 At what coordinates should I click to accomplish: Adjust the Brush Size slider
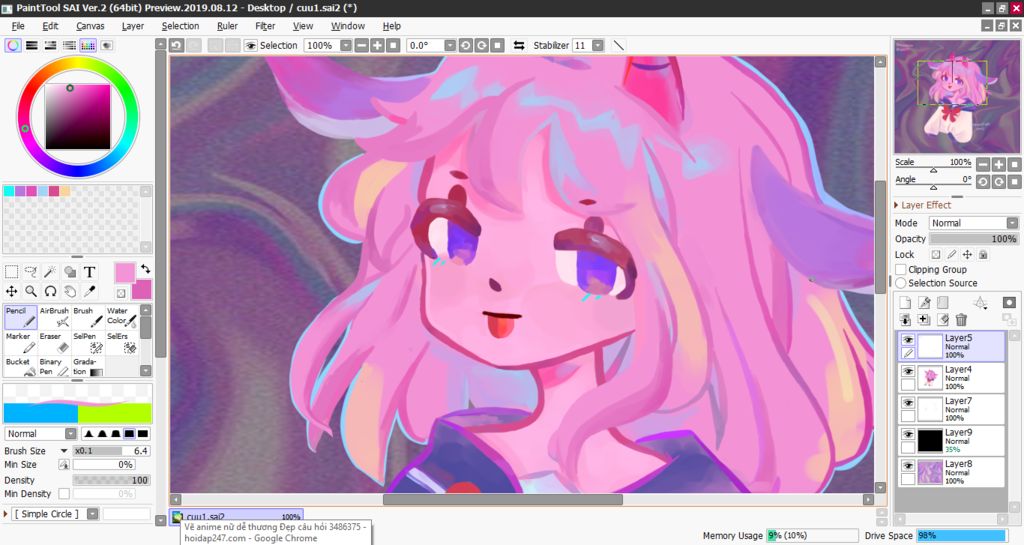tap(111, 450)
